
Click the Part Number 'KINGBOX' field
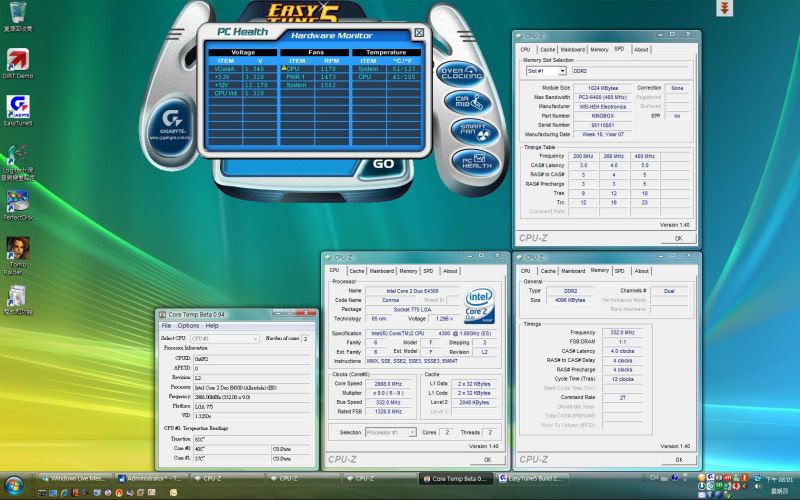pos(603,116)
